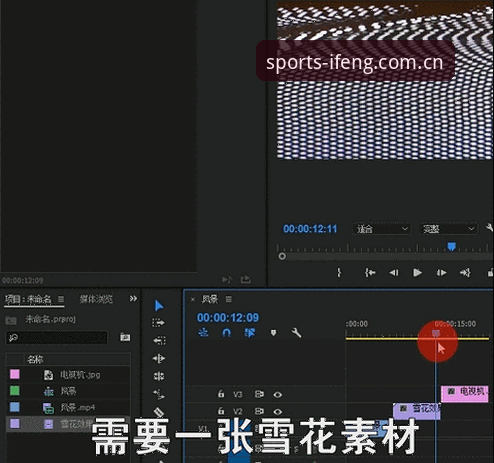Viewport: 494px width, 463px height.
Task: Select the Track Select Forward tool
Action: pos(159,323)
